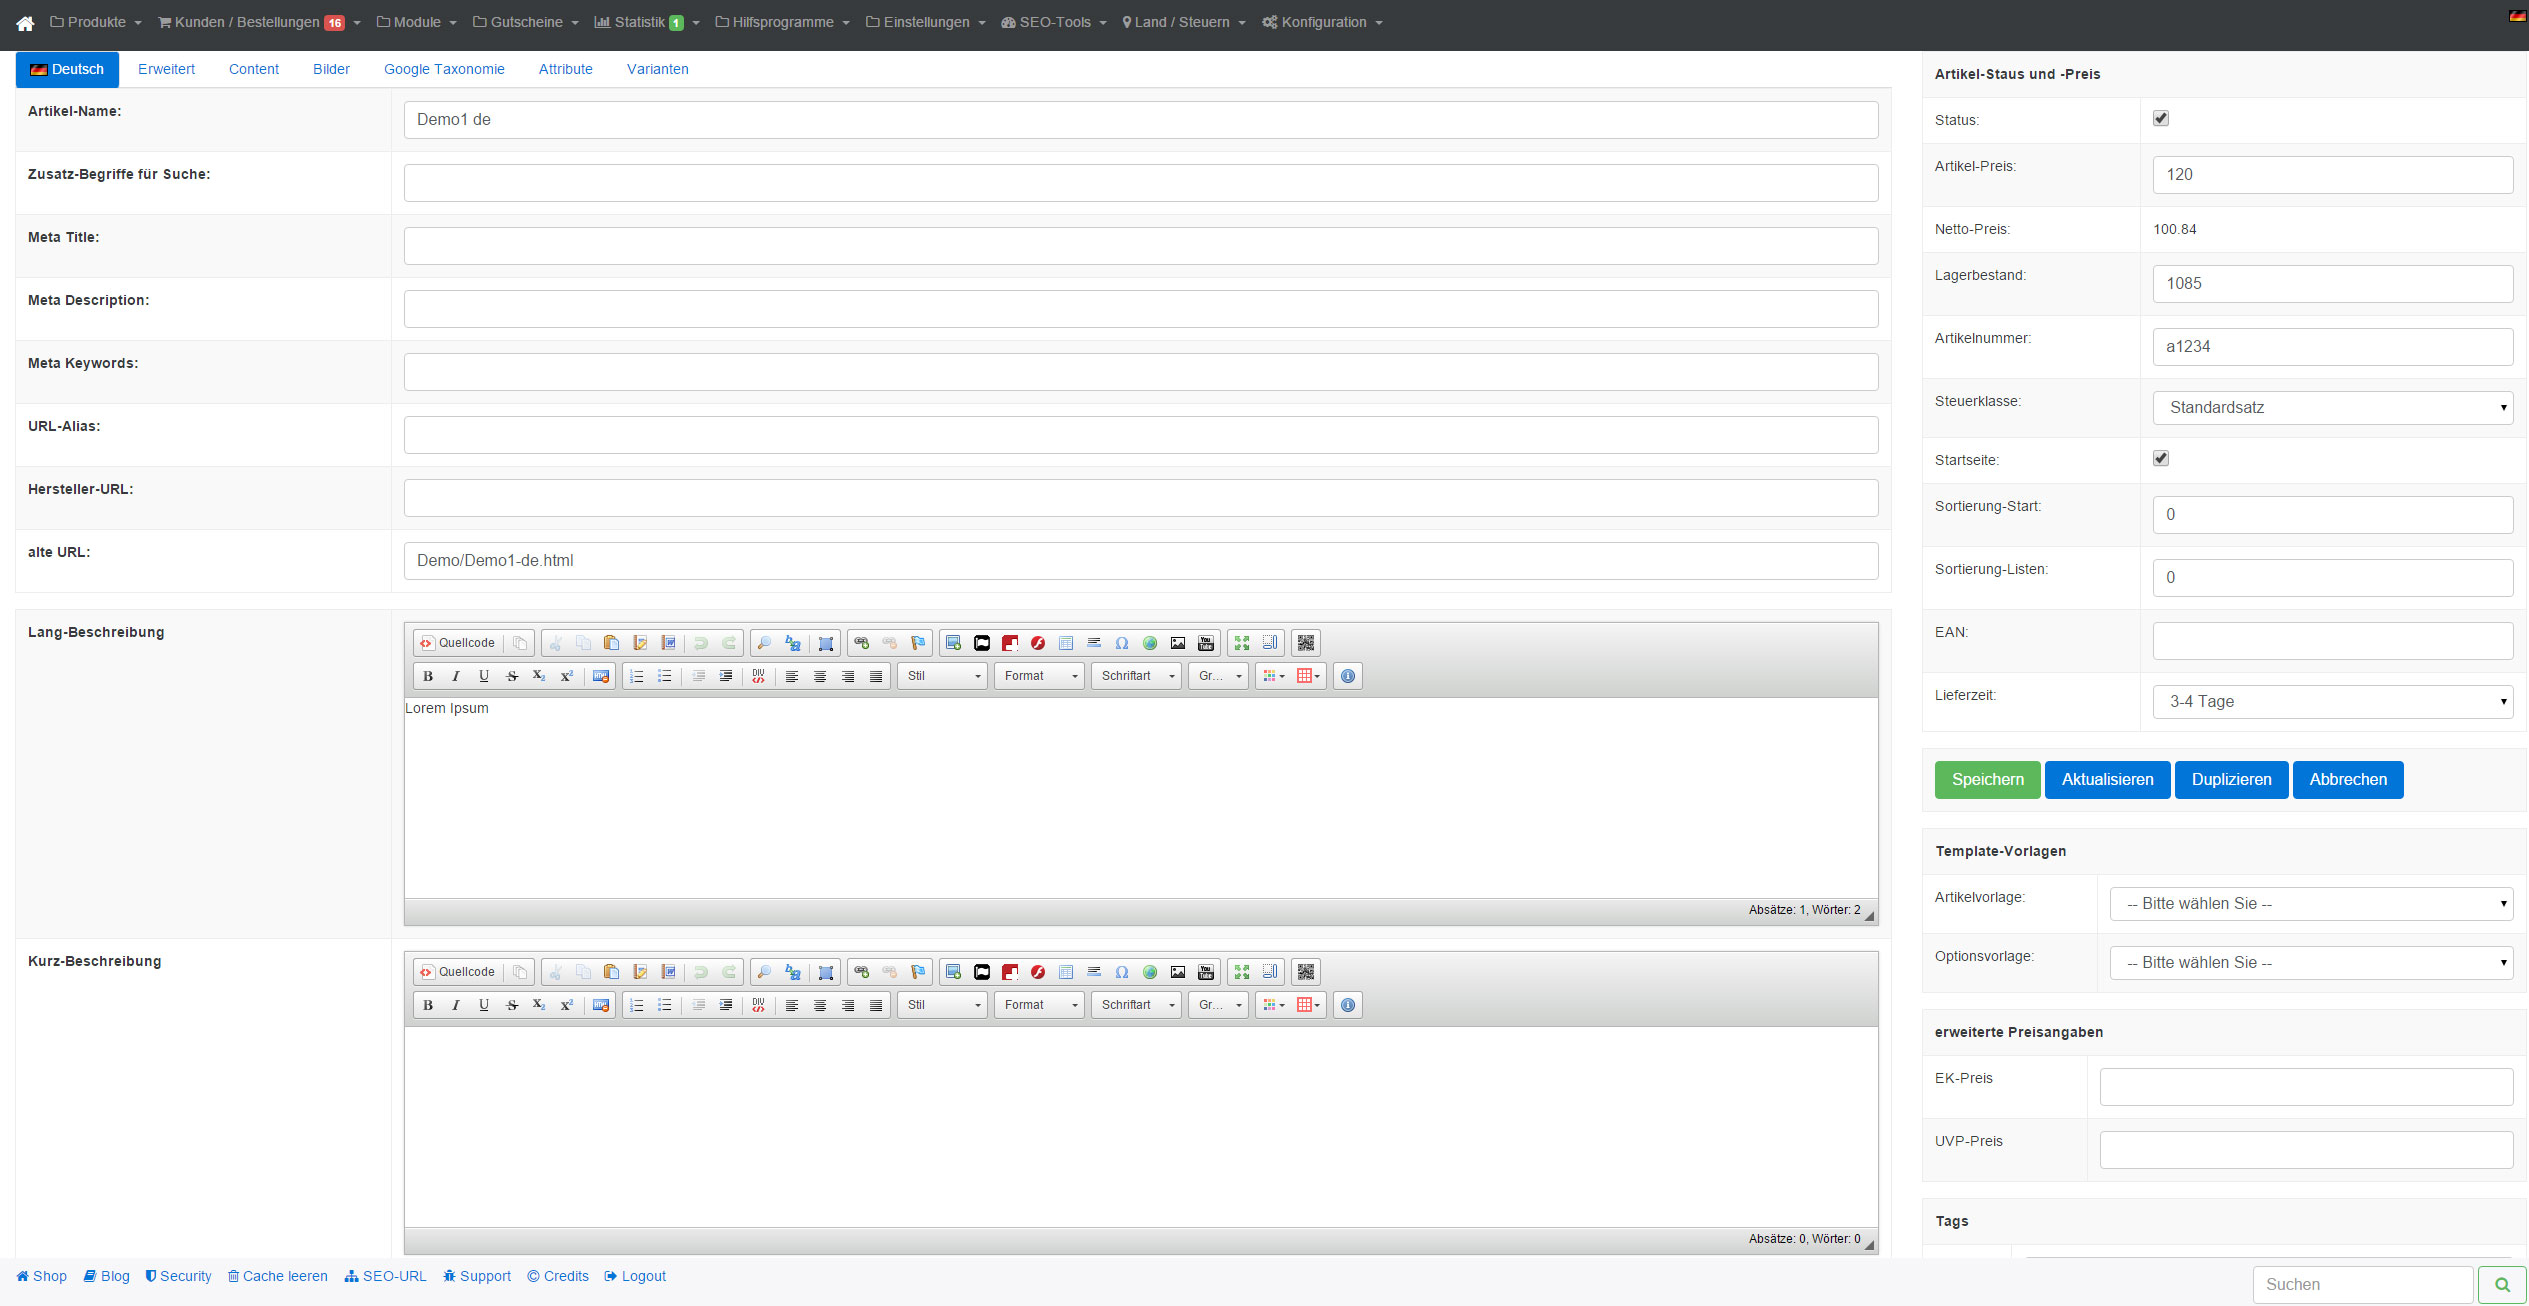Click the home icon in top navigation
Viewport: 2529px width, 1306px height.
25,23
